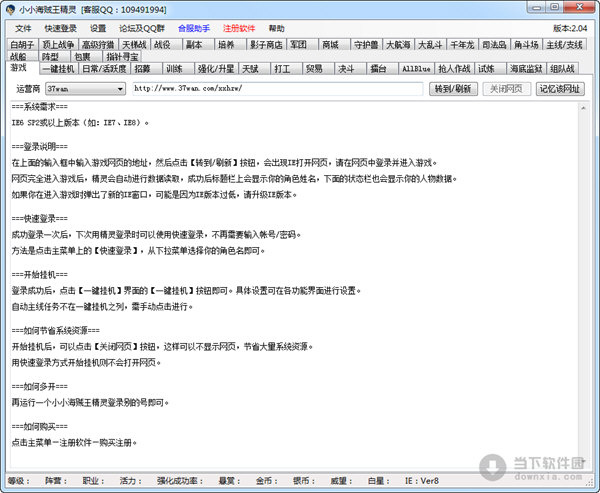
Task: Switch to the 天梯战 tab
Action: [134, 45]
